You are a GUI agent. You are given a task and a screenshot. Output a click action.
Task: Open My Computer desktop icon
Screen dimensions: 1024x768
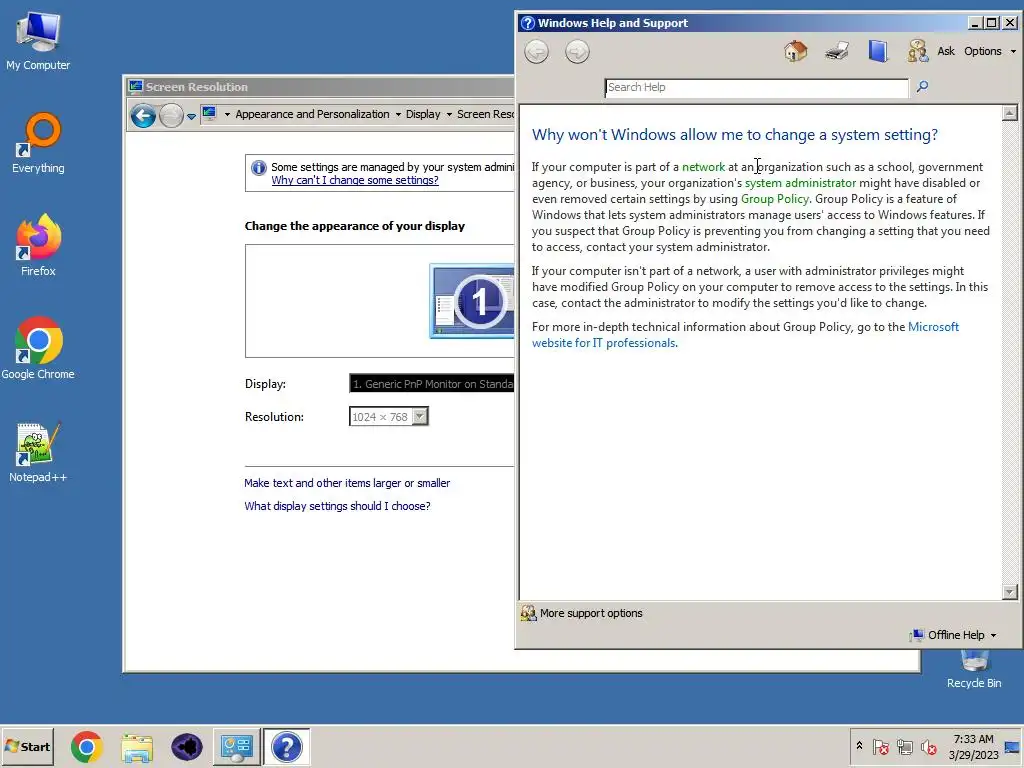point(38,40)
